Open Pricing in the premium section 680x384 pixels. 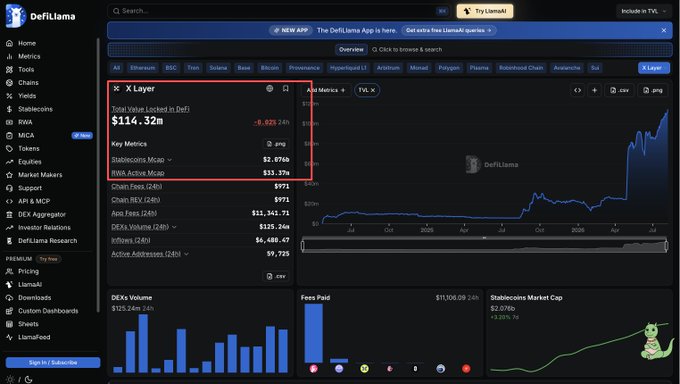23,271
